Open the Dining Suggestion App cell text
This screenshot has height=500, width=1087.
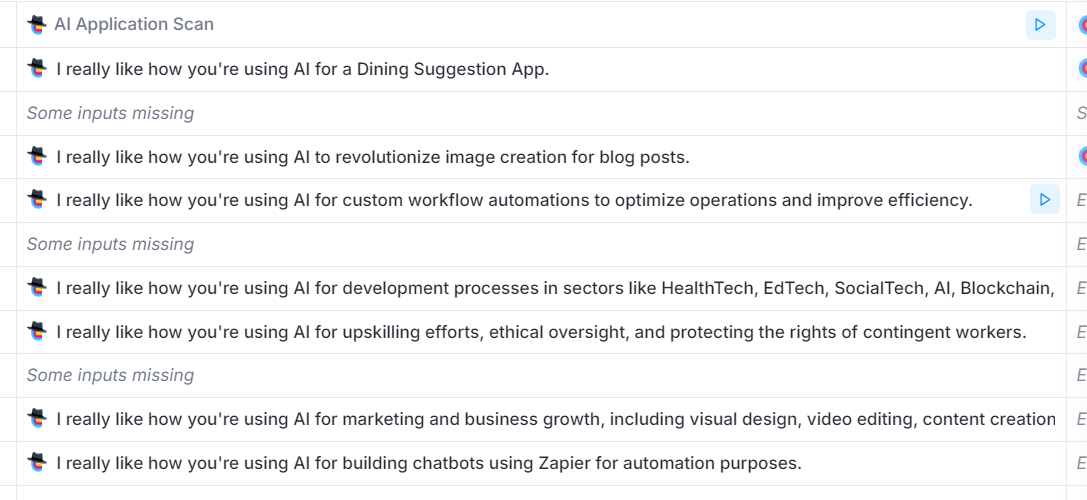pos(302,69)
